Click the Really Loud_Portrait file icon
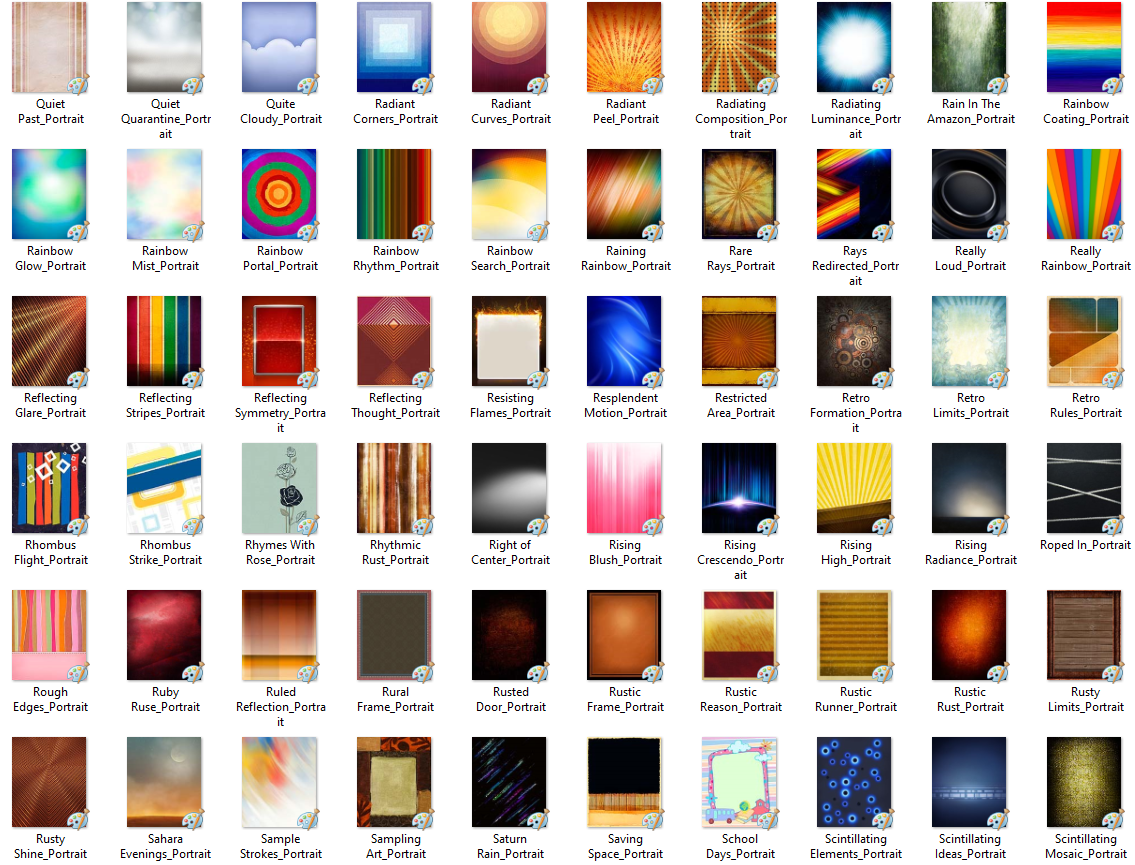This screenshot has height=865, width=1135. (x=970, y=194)
